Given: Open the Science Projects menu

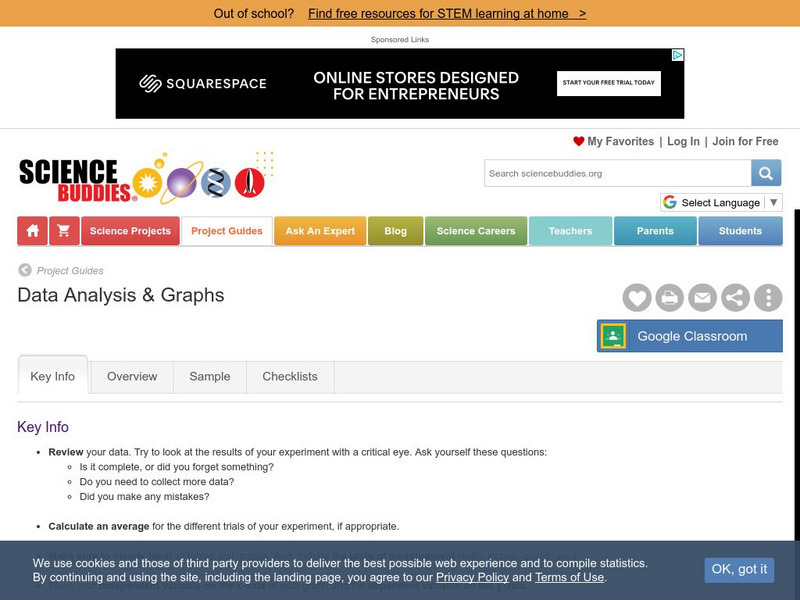Looking at the screenshot, I should (x=130, y=231).
